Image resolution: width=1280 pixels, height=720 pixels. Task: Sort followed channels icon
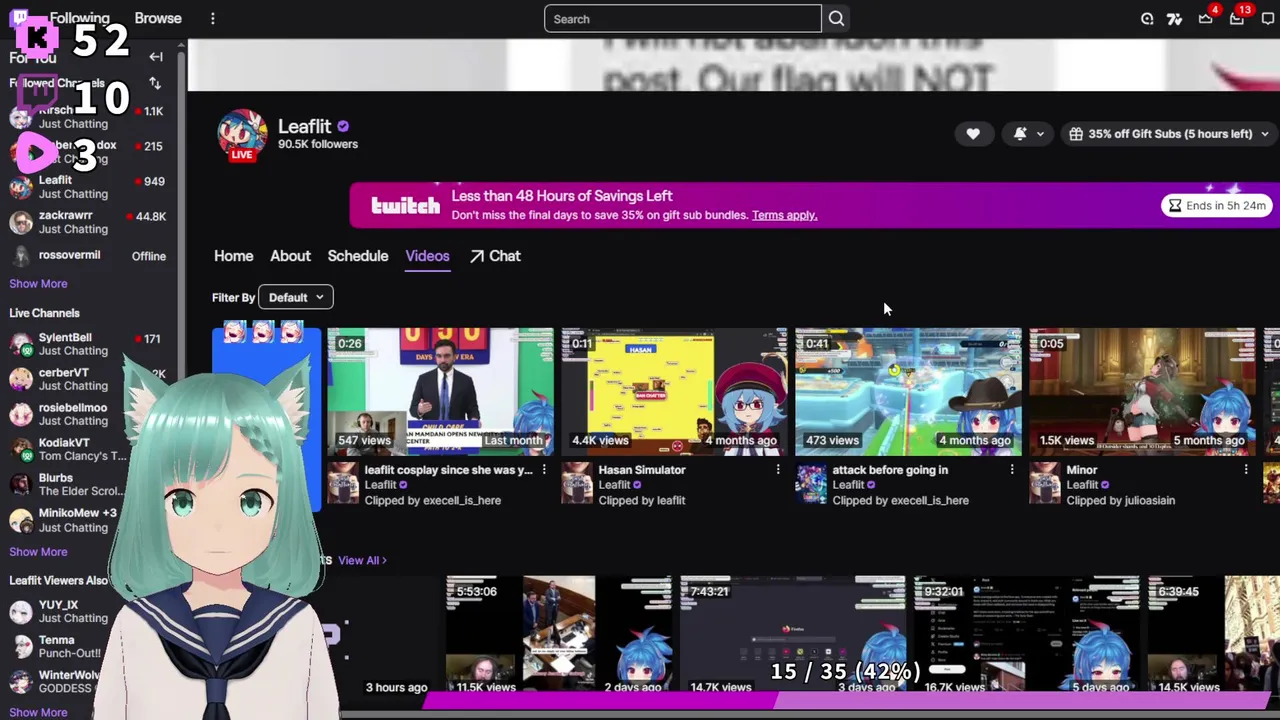(x=155, y=83)
